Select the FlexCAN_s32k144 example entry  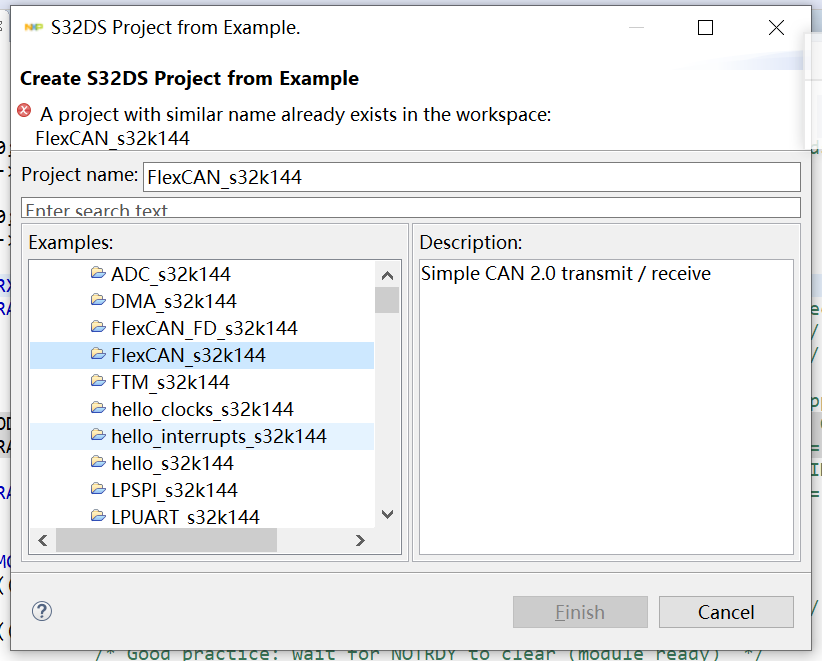coord(188,355)
